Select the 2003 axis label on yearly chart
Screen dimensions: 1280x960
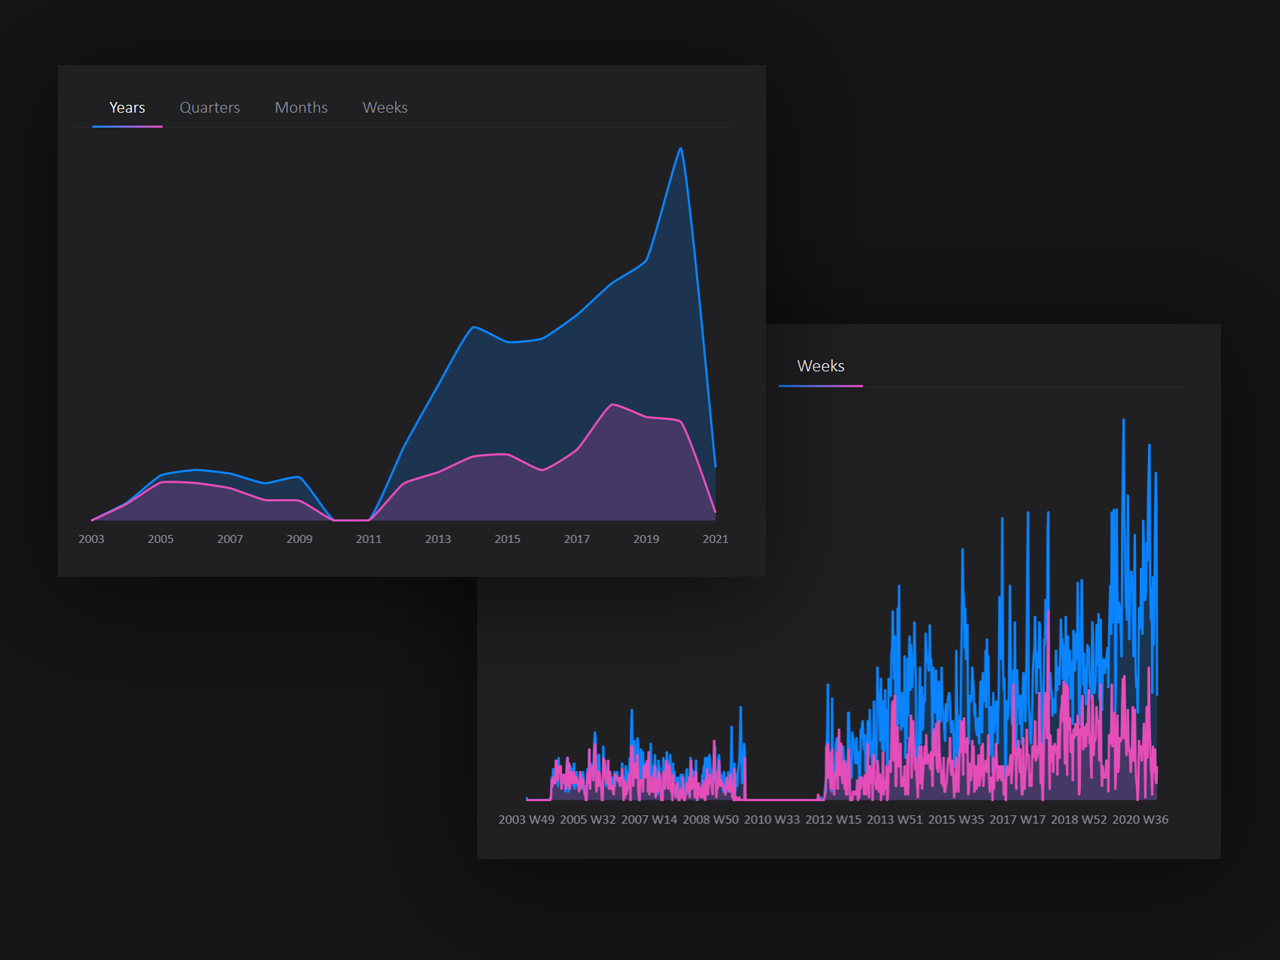[x=91, y=539]
